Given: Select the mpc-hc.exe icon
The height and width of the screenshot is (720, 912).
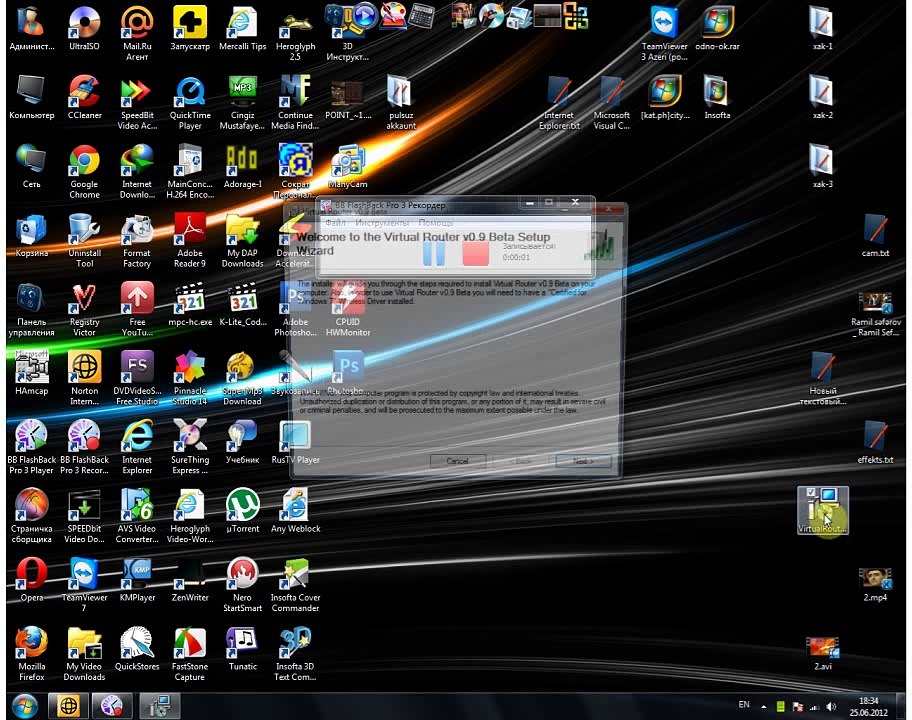Looking at the screenshot, I should (x=190, y=304).
